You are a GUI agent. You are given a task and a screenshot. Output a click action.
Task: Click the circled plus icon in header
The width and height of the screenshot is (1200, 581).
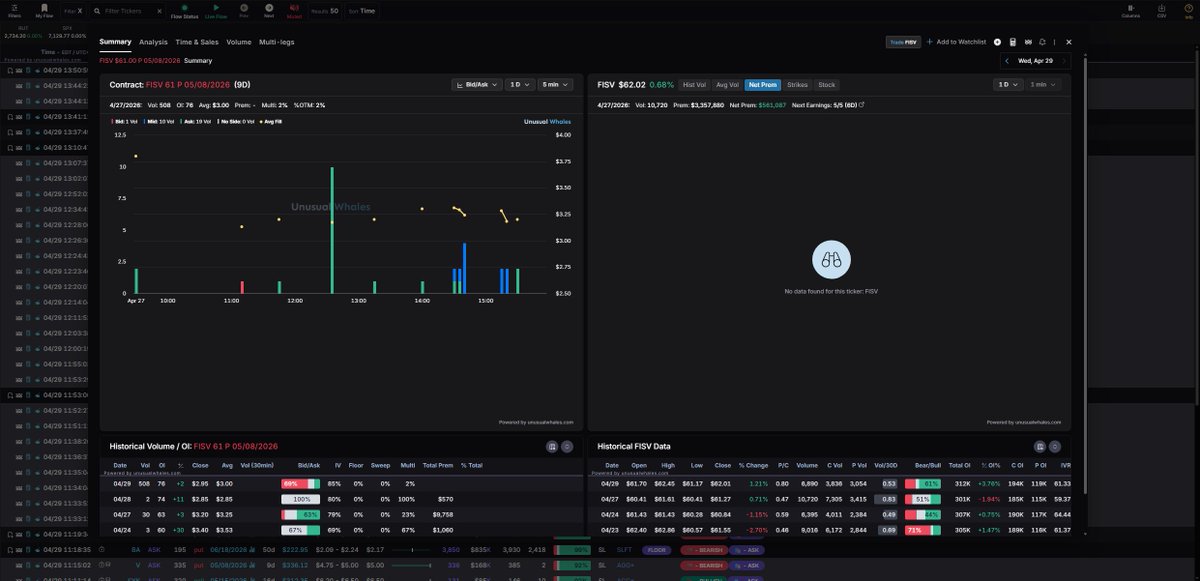click(997, 42)
